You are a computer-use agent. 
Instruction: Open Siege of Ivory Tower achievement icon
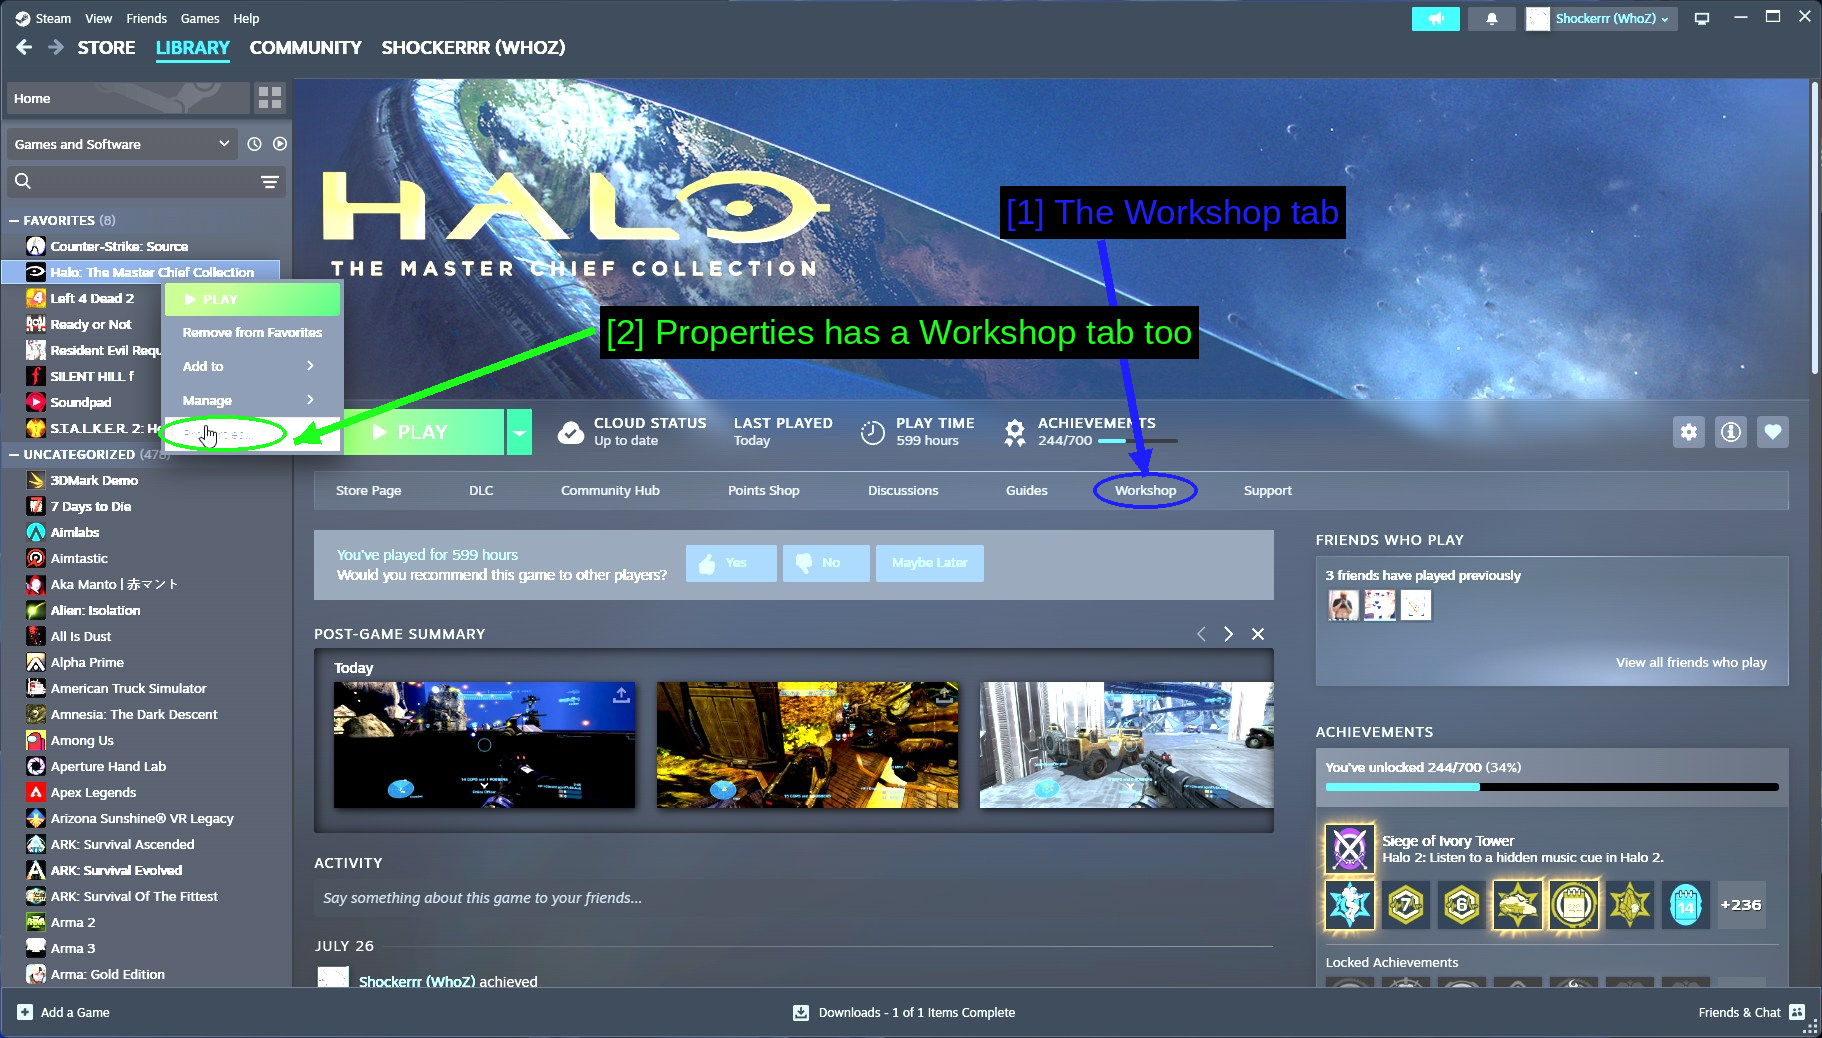click(x=1350, y=849)
